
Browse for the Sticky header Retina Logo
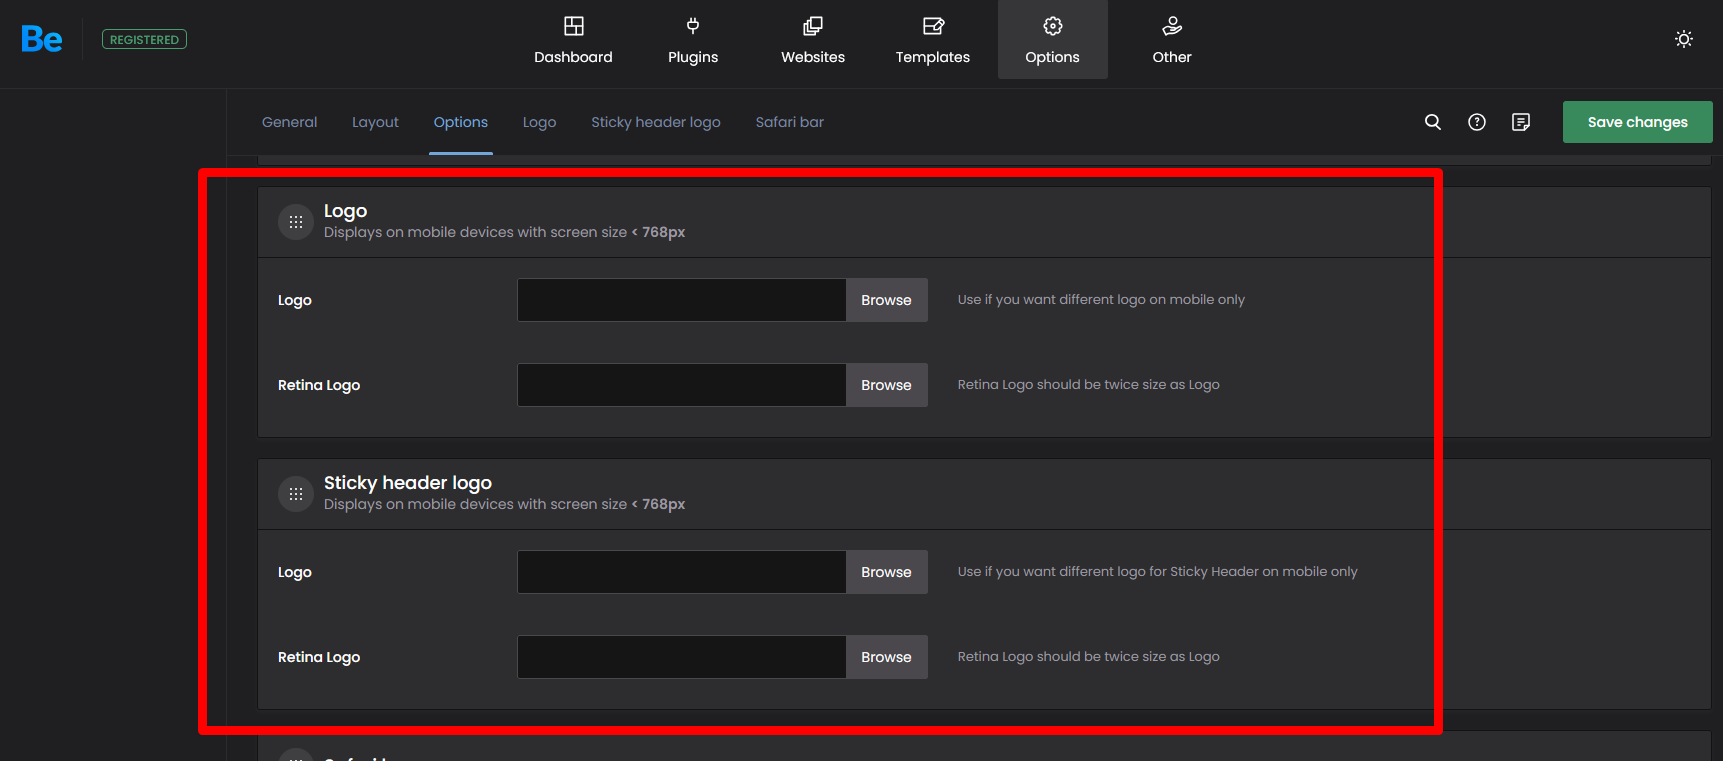(886, 657)
